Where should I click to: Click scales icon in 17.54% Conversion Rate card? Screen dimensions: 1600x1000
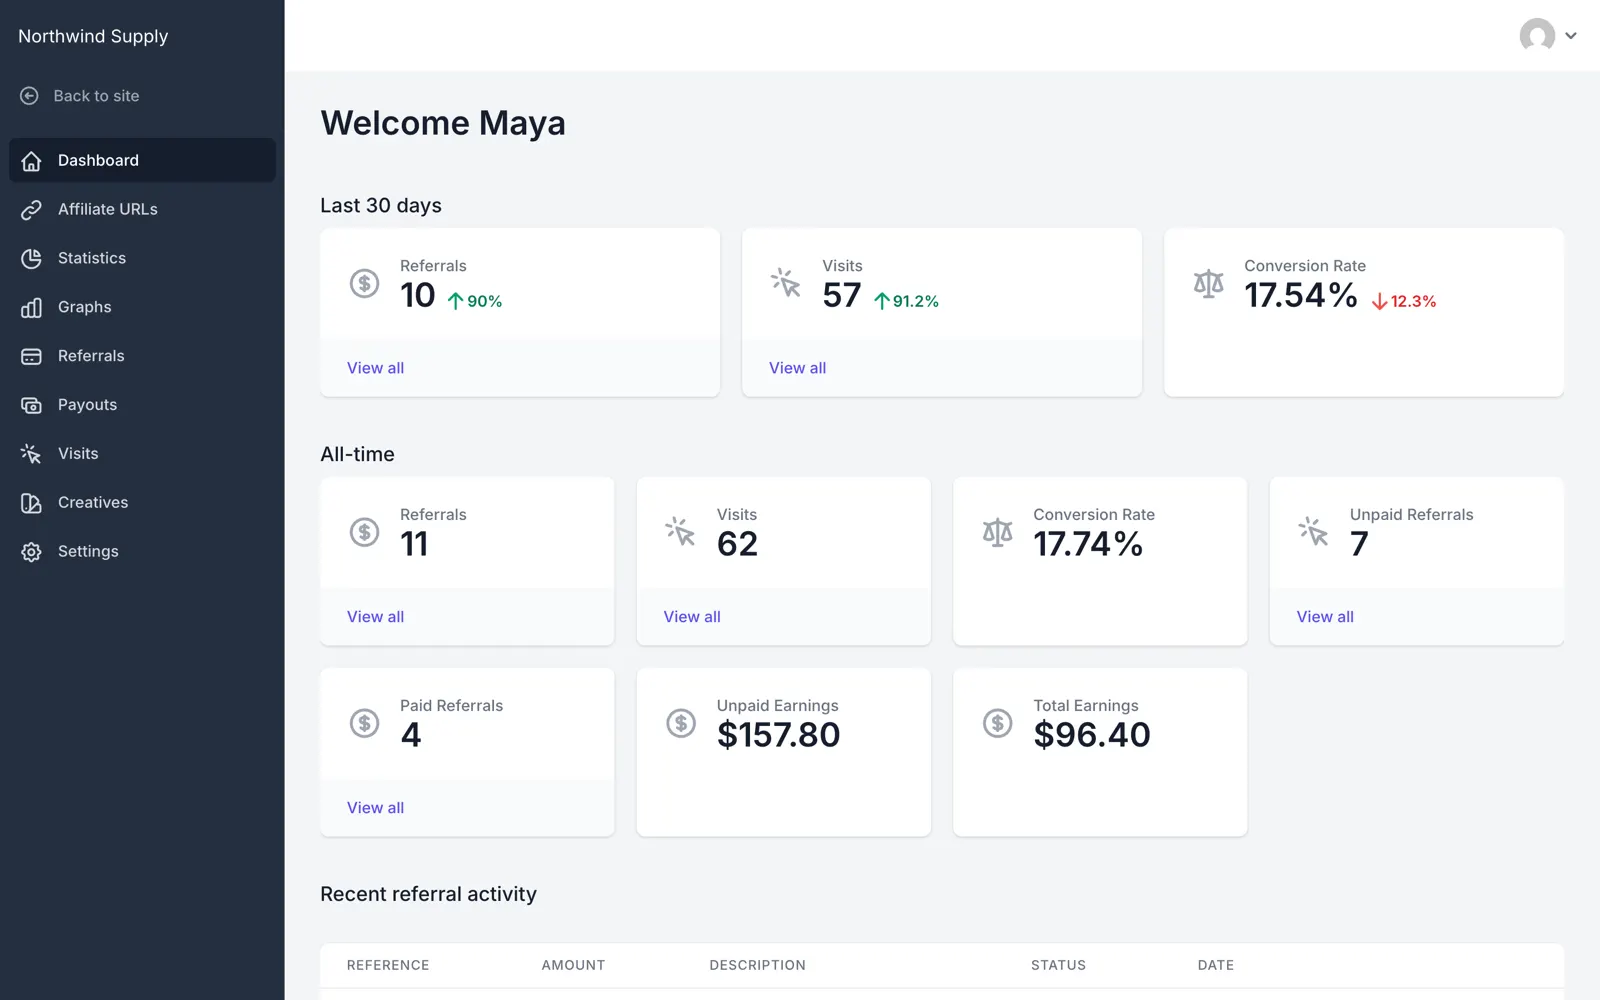(x=1208, y=283)
